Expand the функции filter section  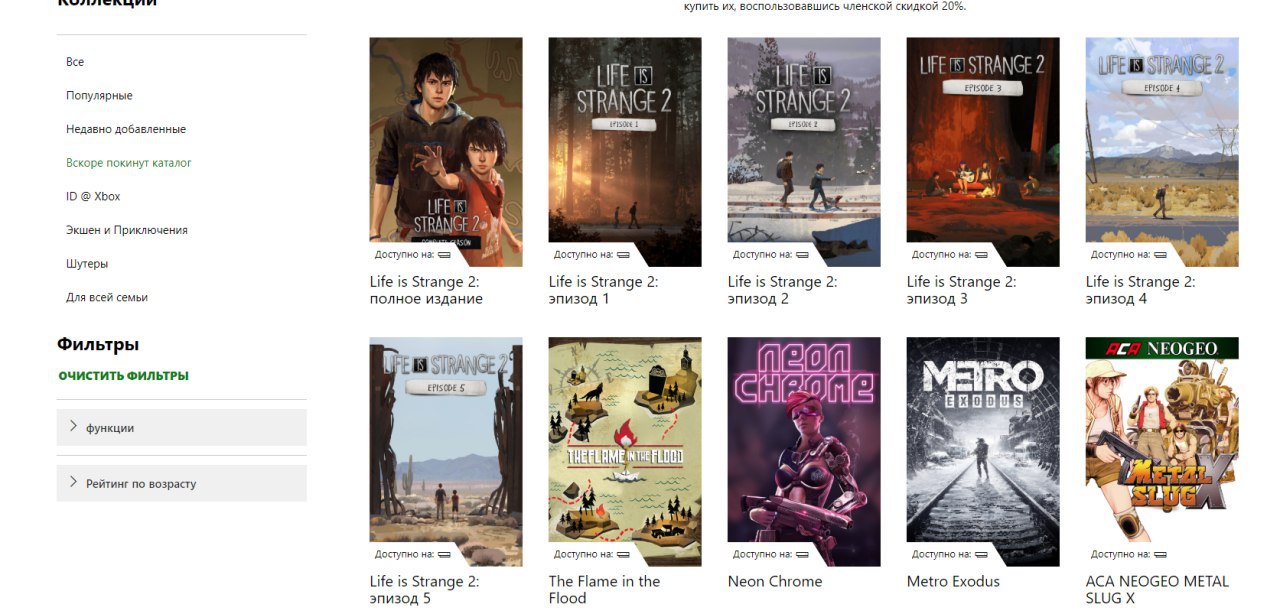pos(182,427)
